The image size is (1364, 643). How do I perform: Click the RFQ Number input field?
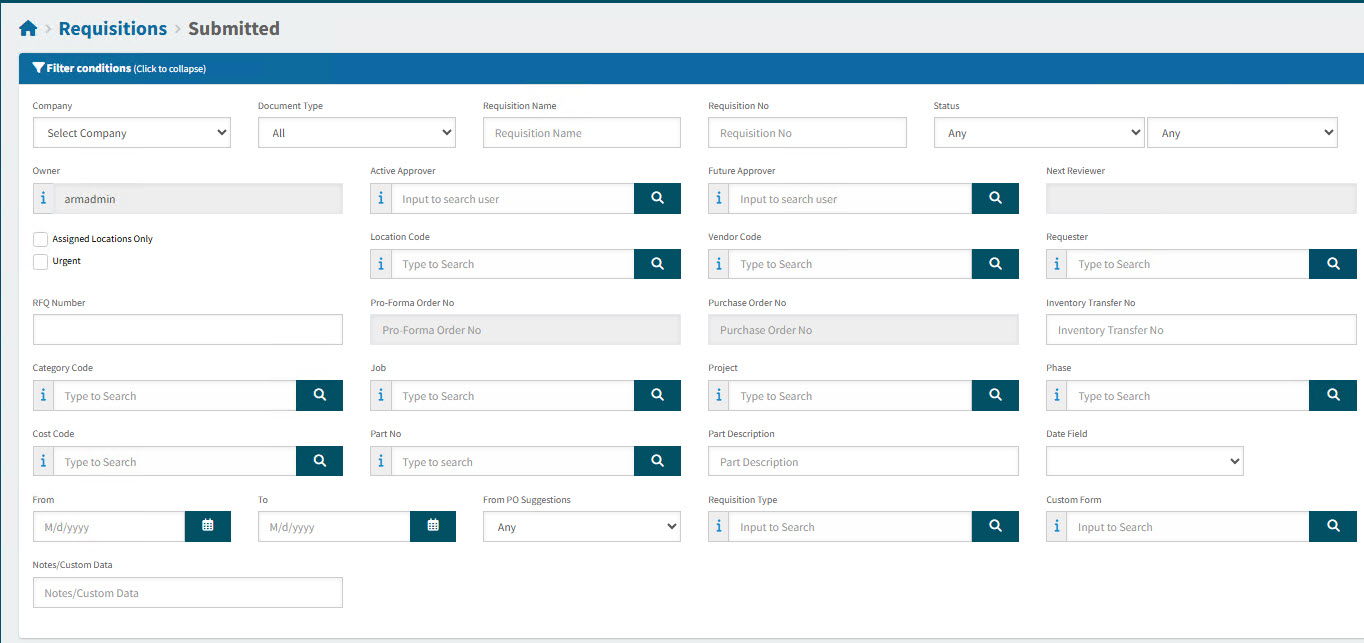click(x=187, y=330)
